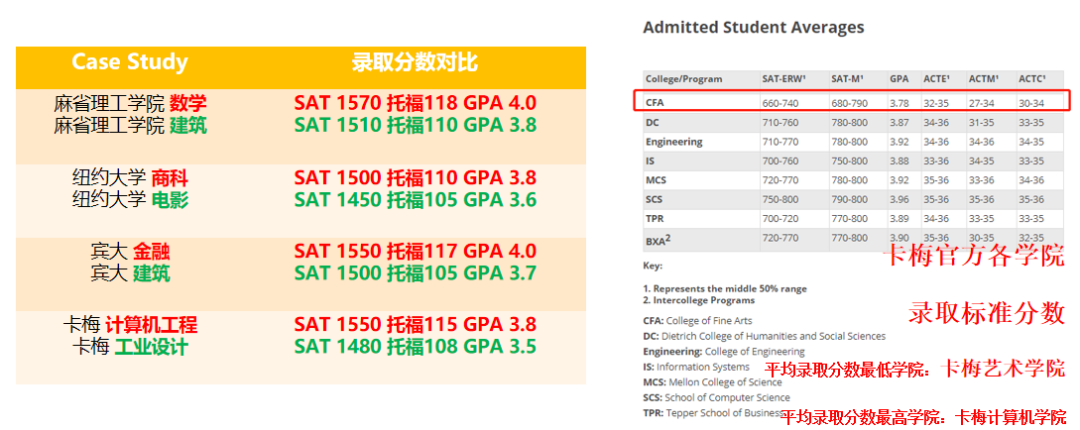Image resolution: width=1080 pixels, height=430 pixels.
Task: Click TPR's SAT-ERW value '700-720'
Action: point(781,219)
